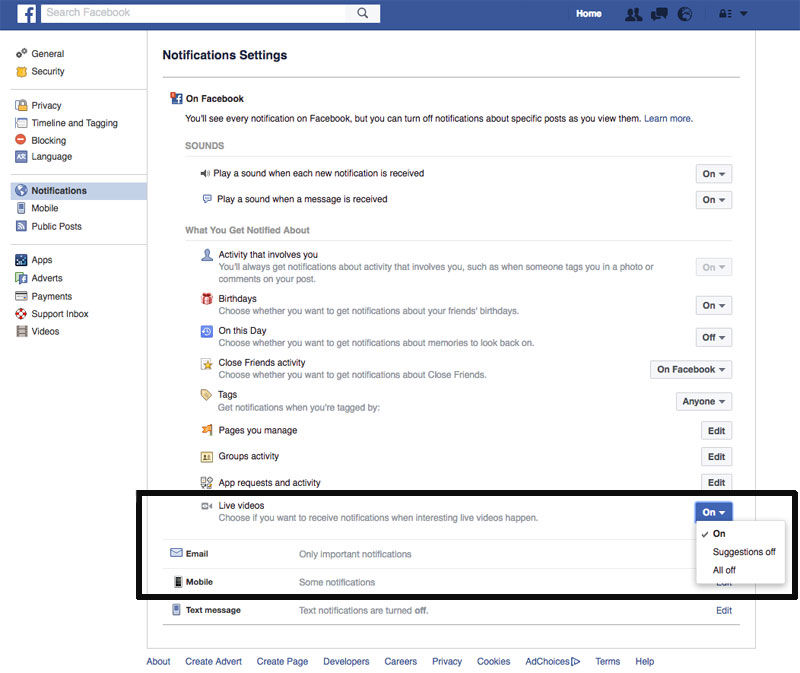Click the Language icon in sidebar
The height and width of the screenshot is (673, 800).
tap(21, 157)
